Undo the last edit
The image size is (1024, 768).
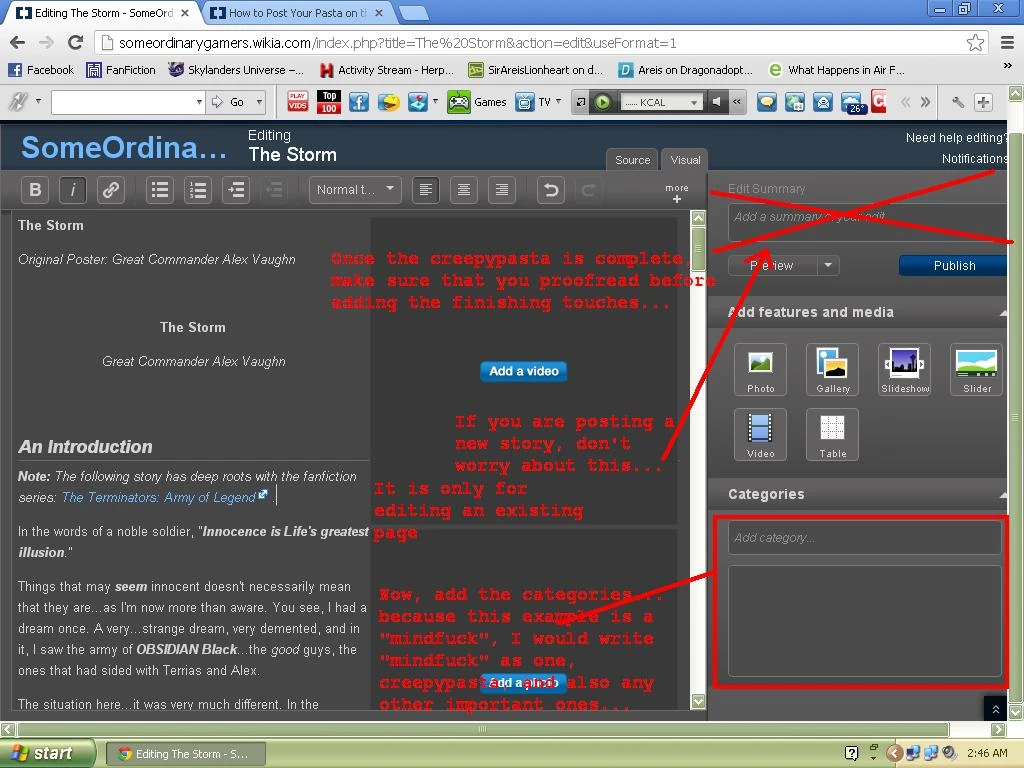coord(551,190)
